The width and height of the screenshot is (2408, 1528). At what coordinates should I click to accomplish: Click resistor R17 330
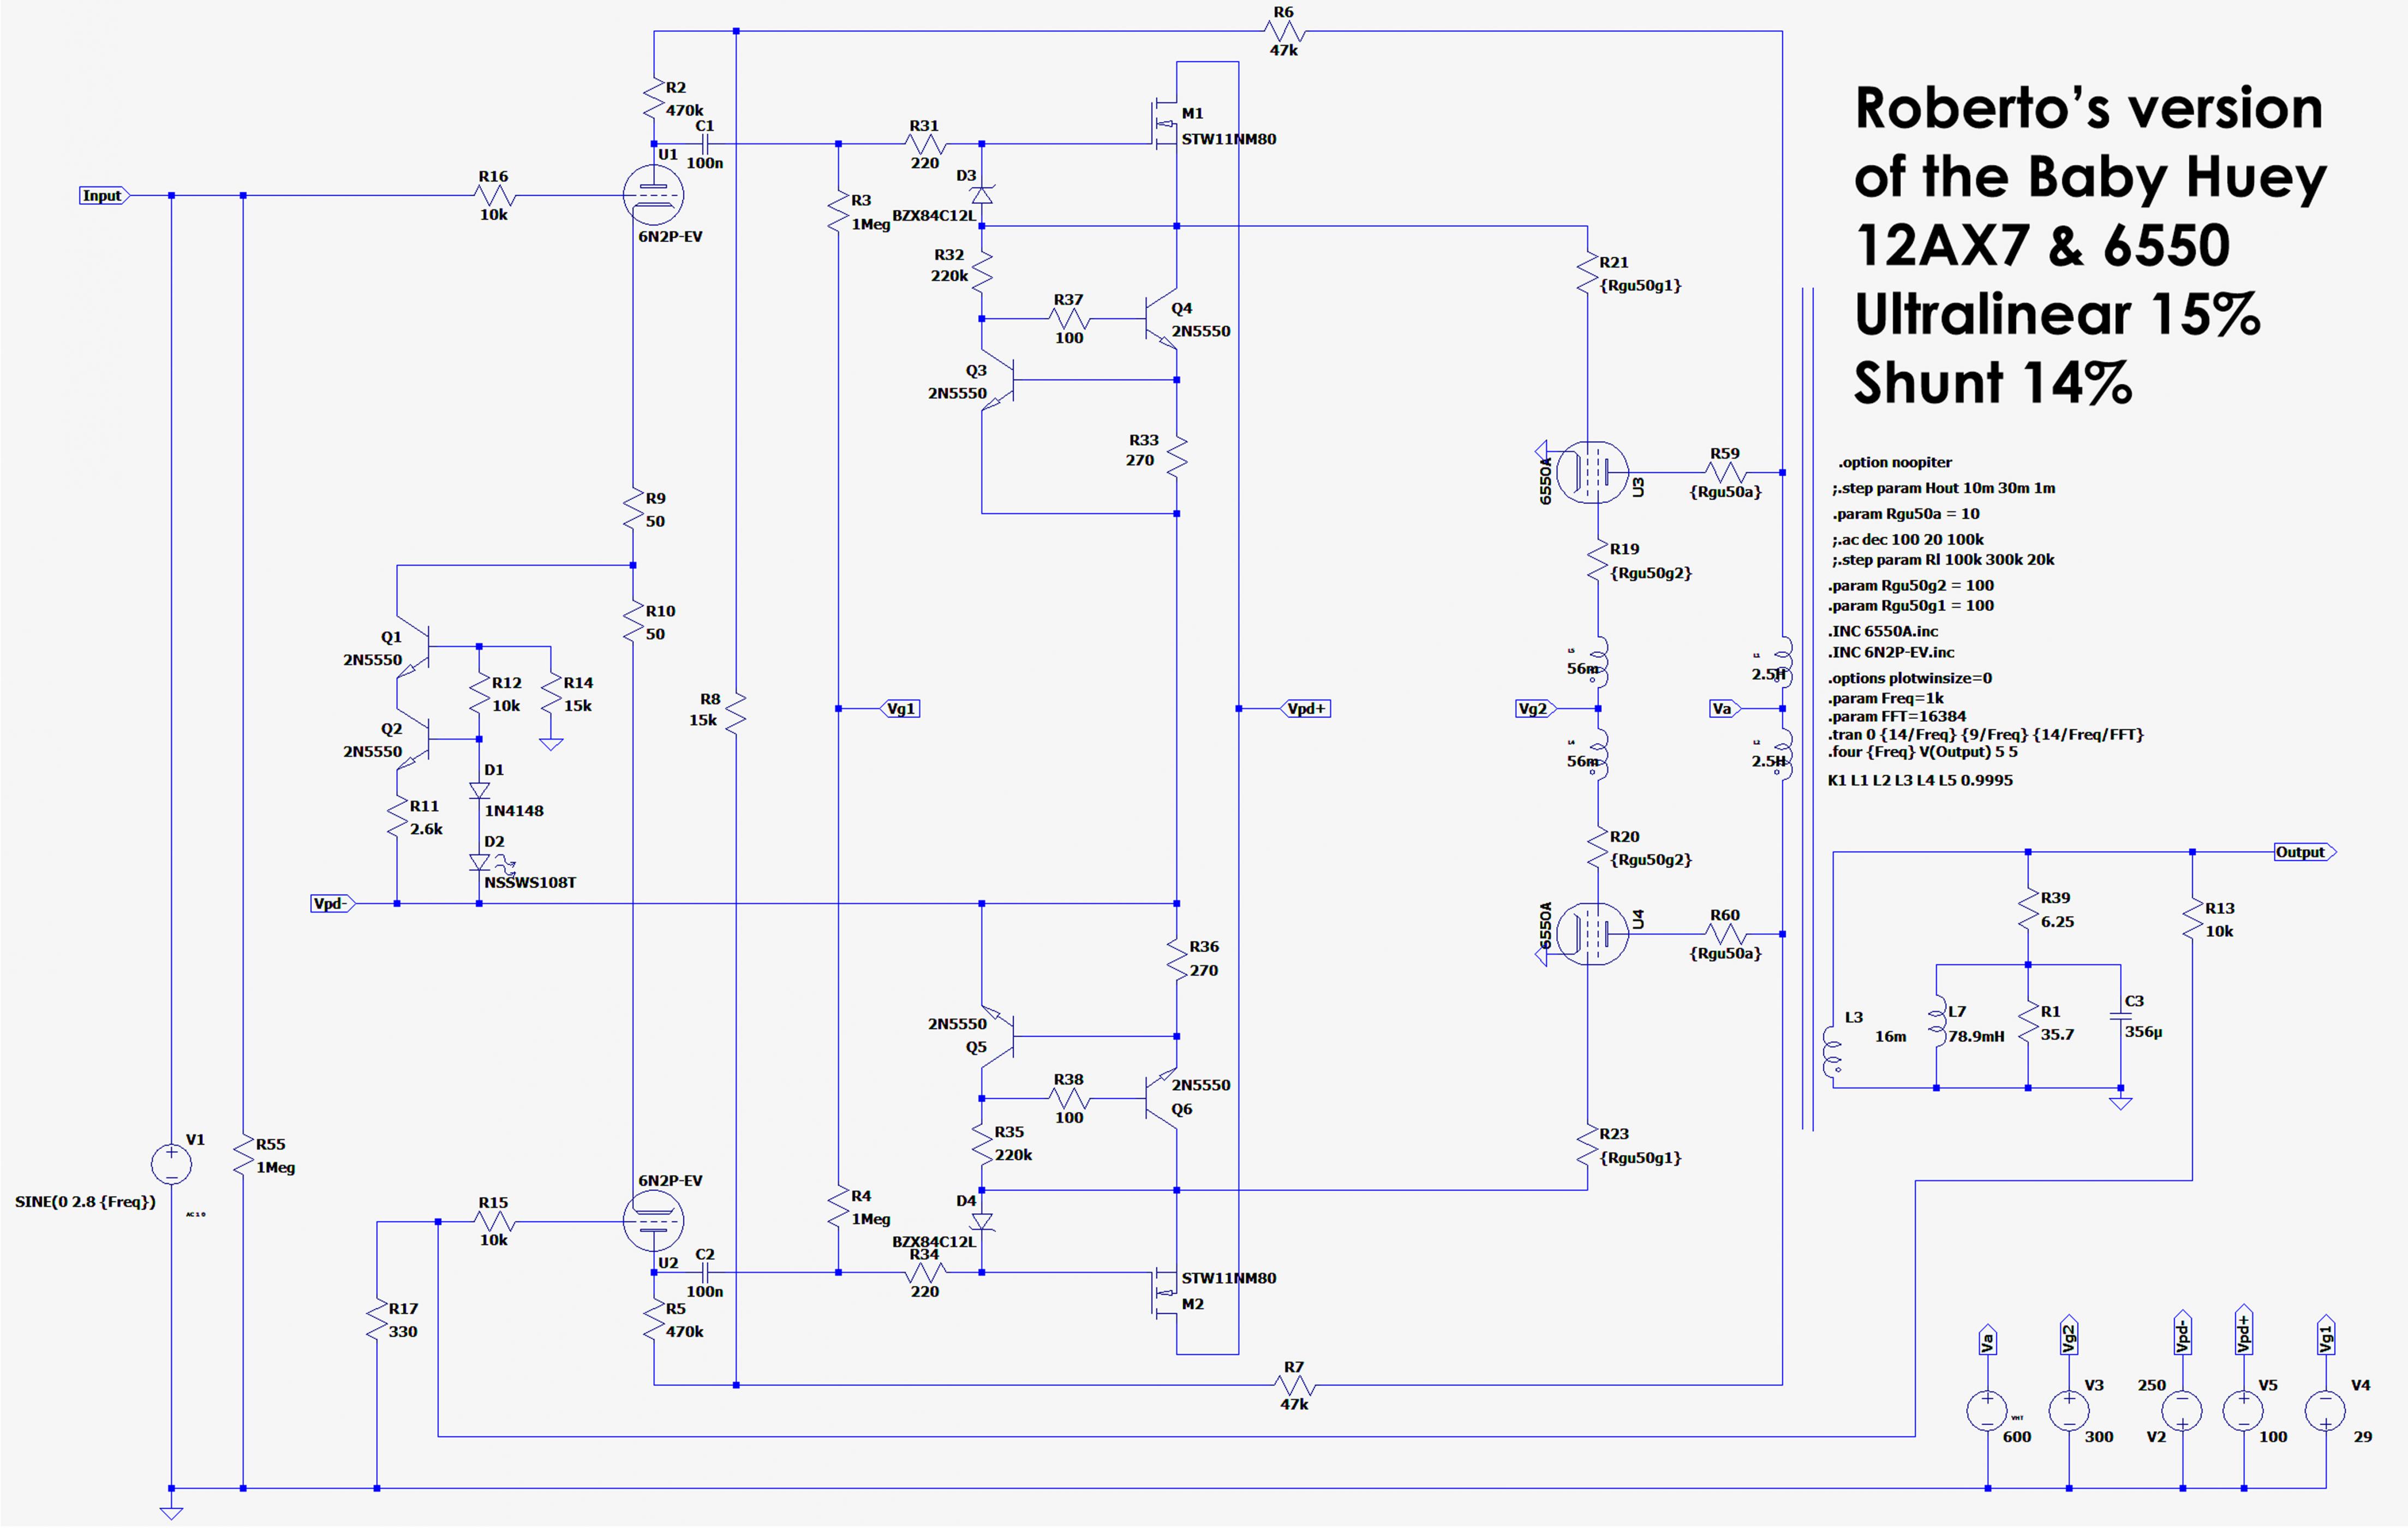376,1318
